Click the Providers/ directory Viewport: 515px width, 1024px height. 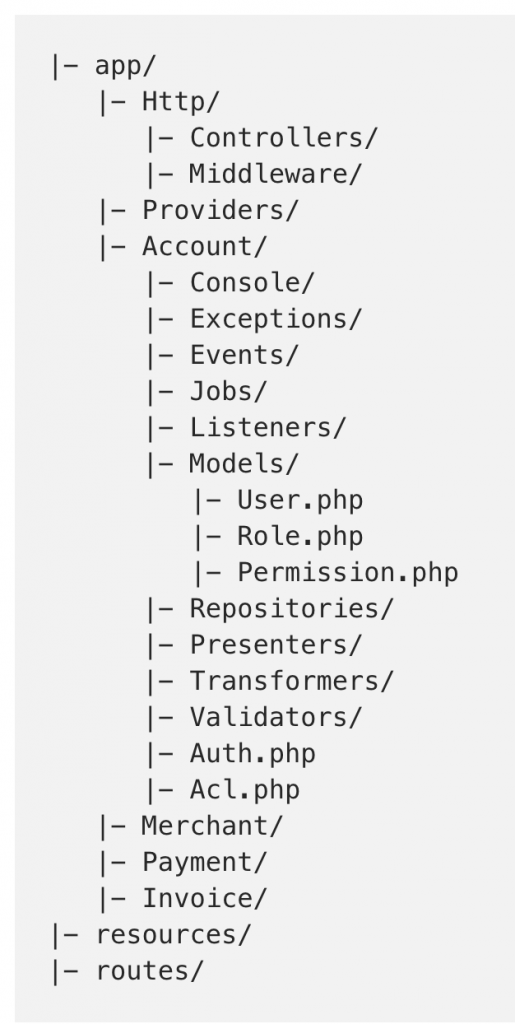tap(220, 210)
